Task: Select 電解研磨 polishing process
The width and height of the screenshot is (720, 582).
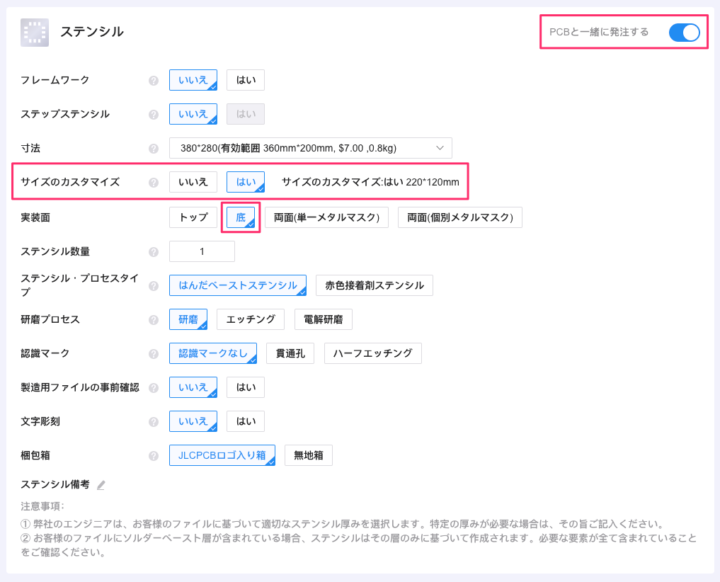Action: tap(323, 320)
